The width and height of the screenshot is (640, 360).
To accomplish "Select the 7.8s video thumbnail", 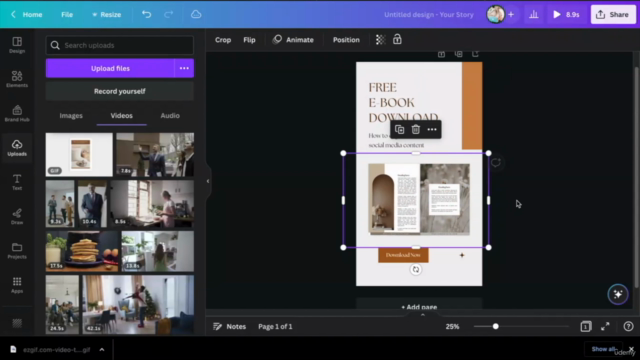I will point(155,154).
